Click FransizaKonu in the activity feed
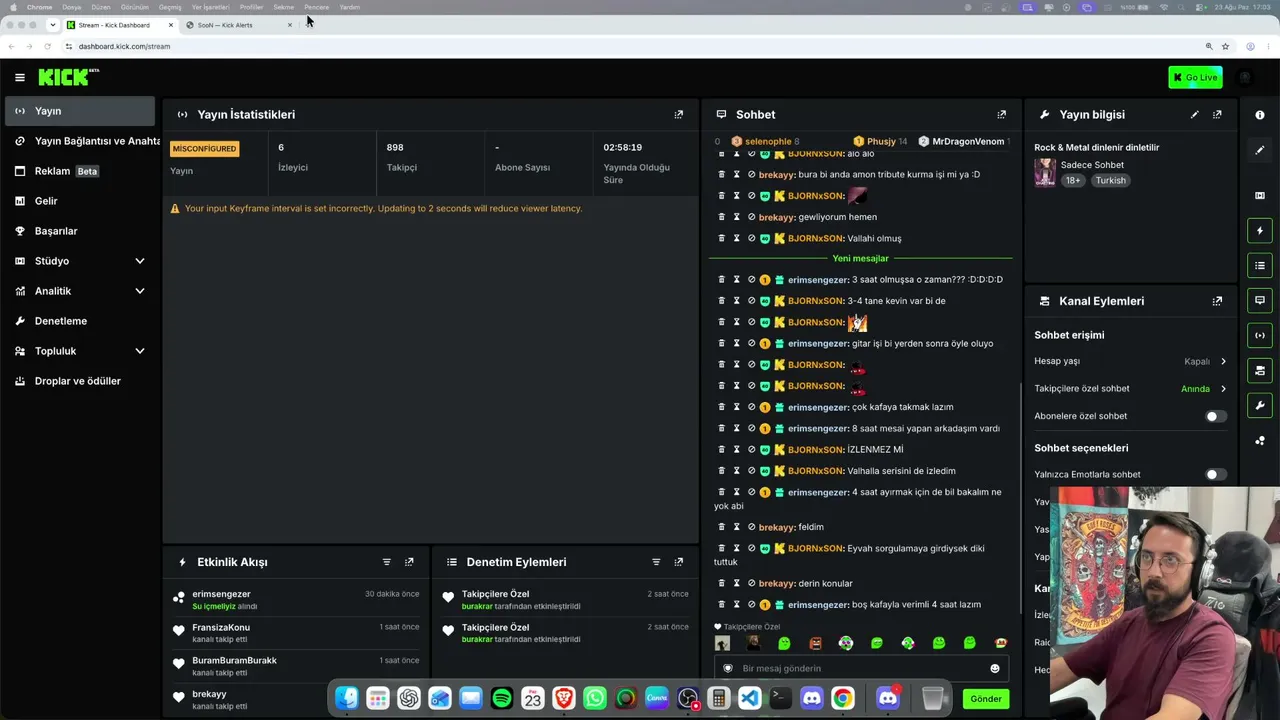Screen dimensions: 1280x720 pos(221,627)
